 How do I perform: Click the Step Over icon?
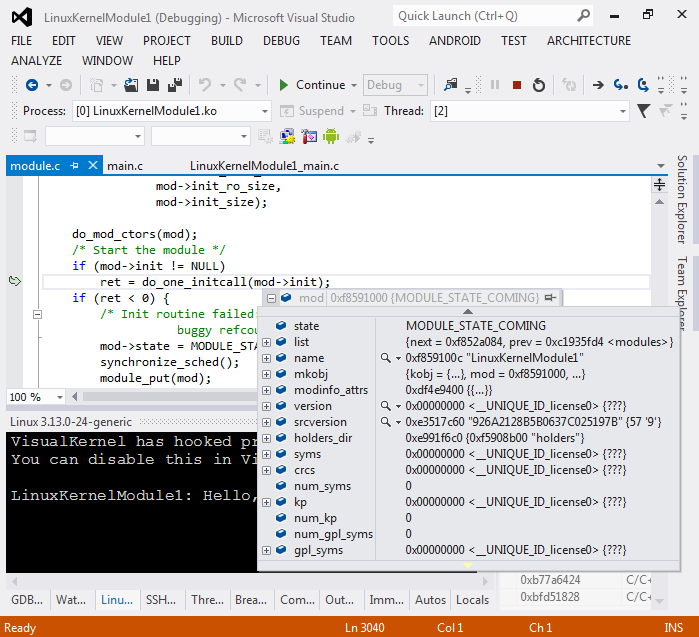click(x=643, y=85)
